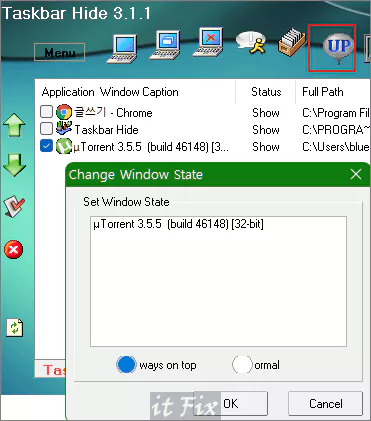The height and width of the screenshot is (421, 371).
Task: Click the green up arrow icon
Action: pos(14,125)
